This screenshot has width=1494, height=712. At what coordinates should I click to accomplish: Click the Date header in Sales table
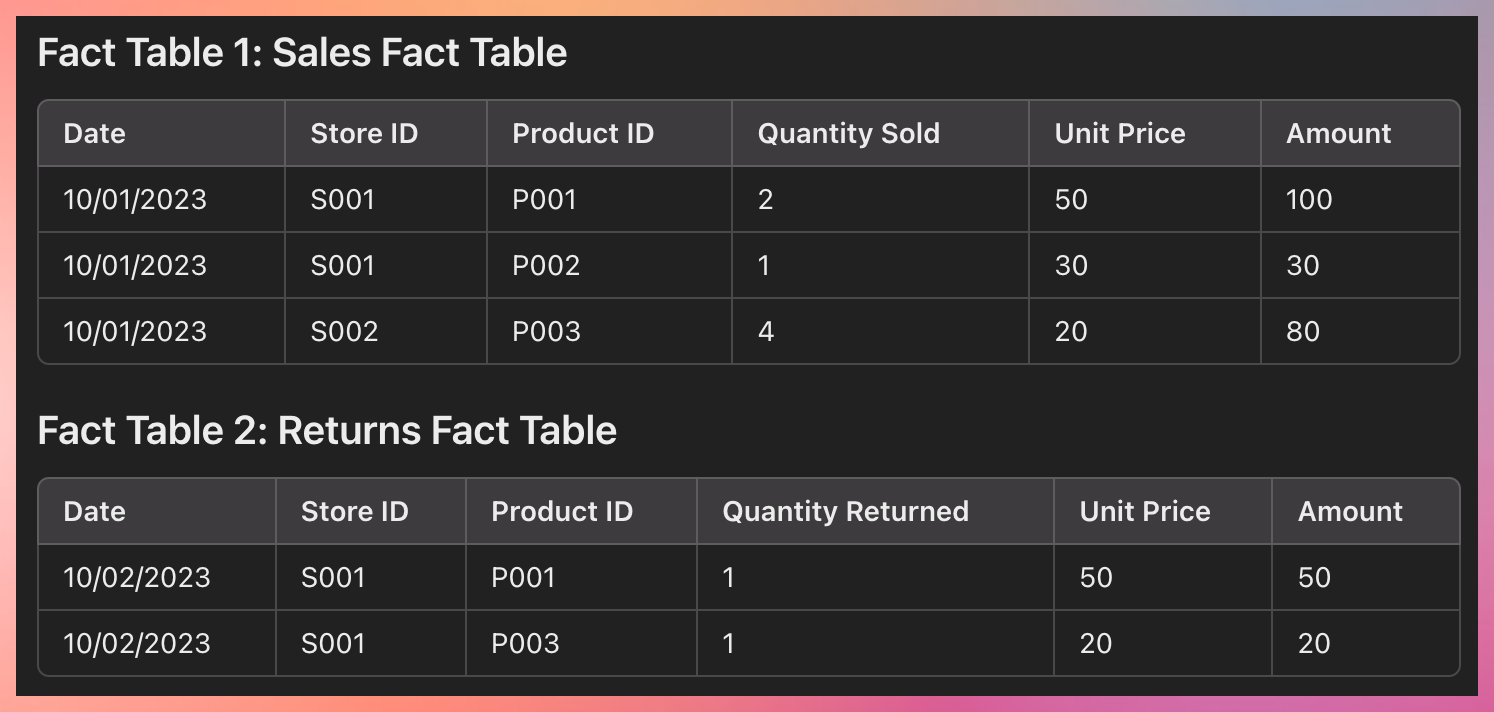pyautogui.click(x=94, y=134)
